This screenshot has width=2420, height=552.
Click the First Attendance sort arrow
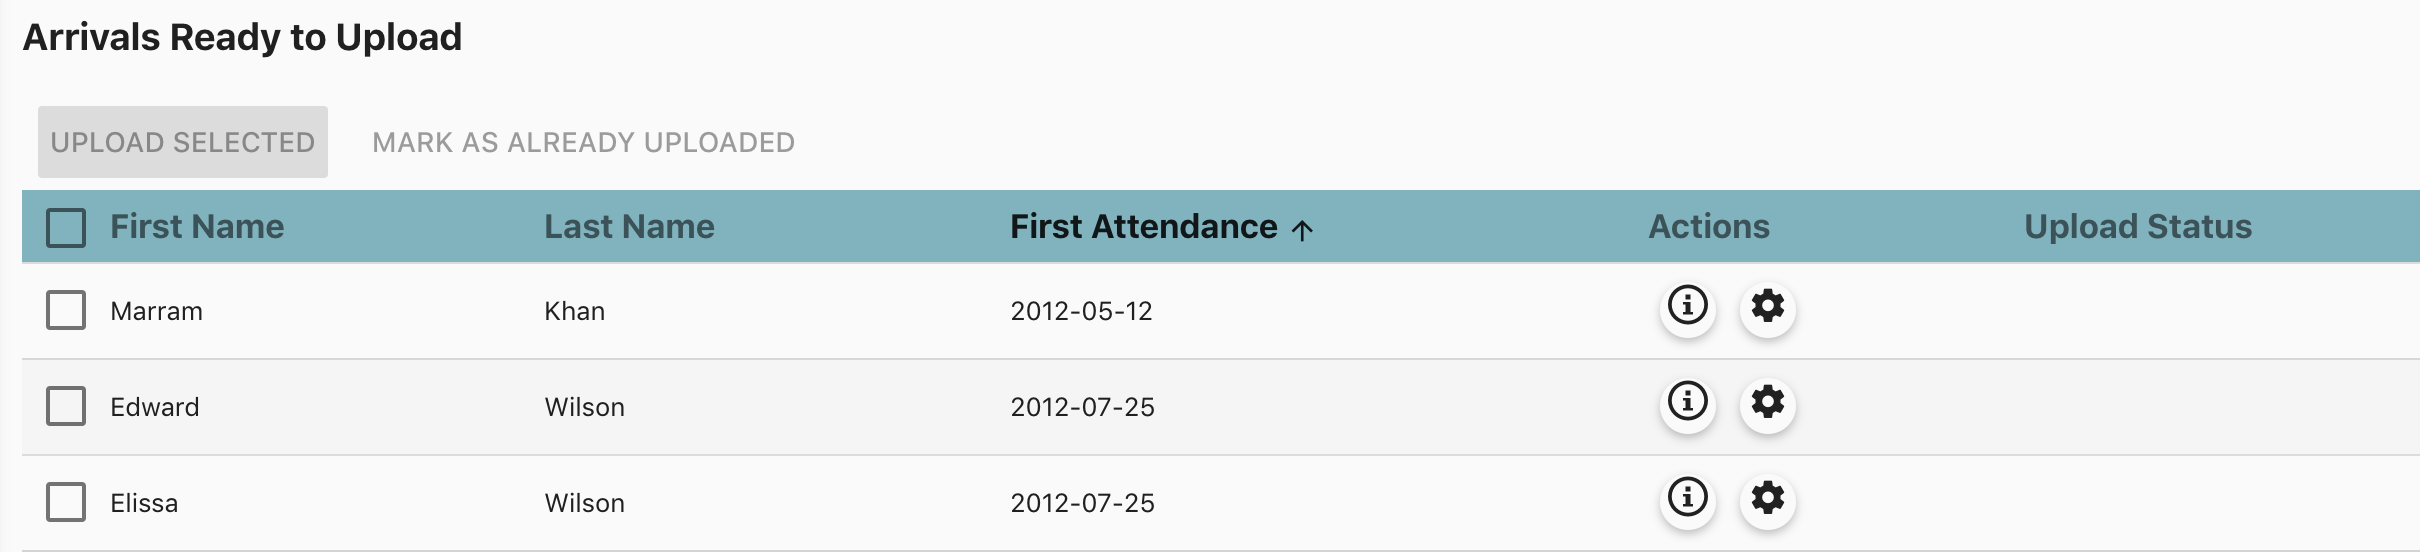[1302, 230]
